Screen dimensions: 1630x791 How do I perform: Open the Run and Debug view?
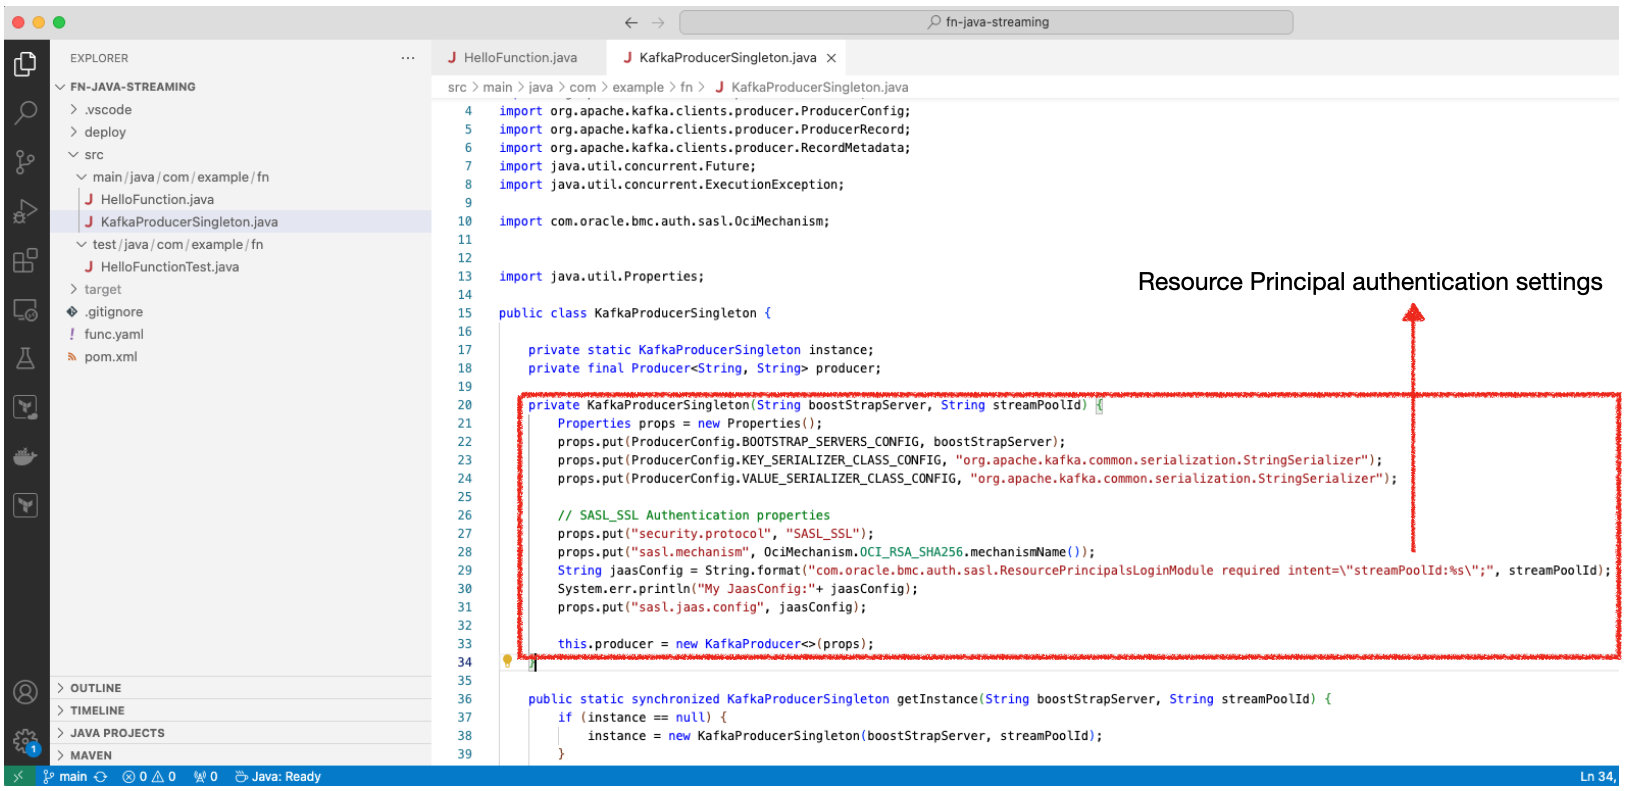point(26,211)
